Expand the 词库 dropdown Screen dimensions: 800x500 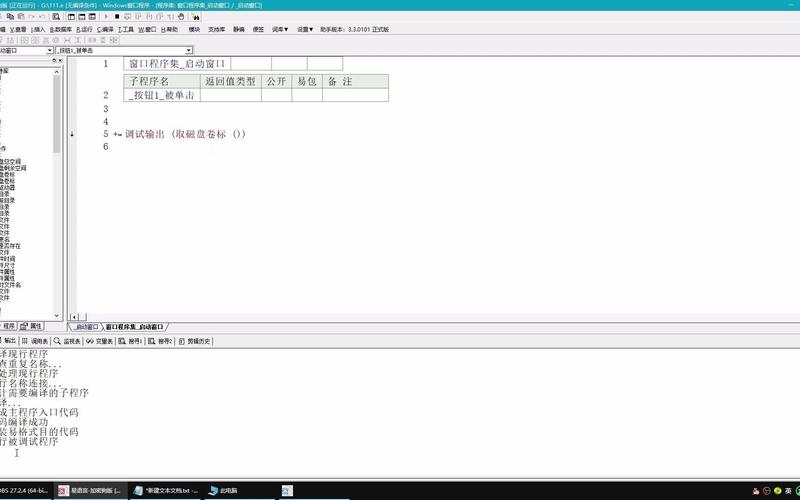click(x=280, y=30)
